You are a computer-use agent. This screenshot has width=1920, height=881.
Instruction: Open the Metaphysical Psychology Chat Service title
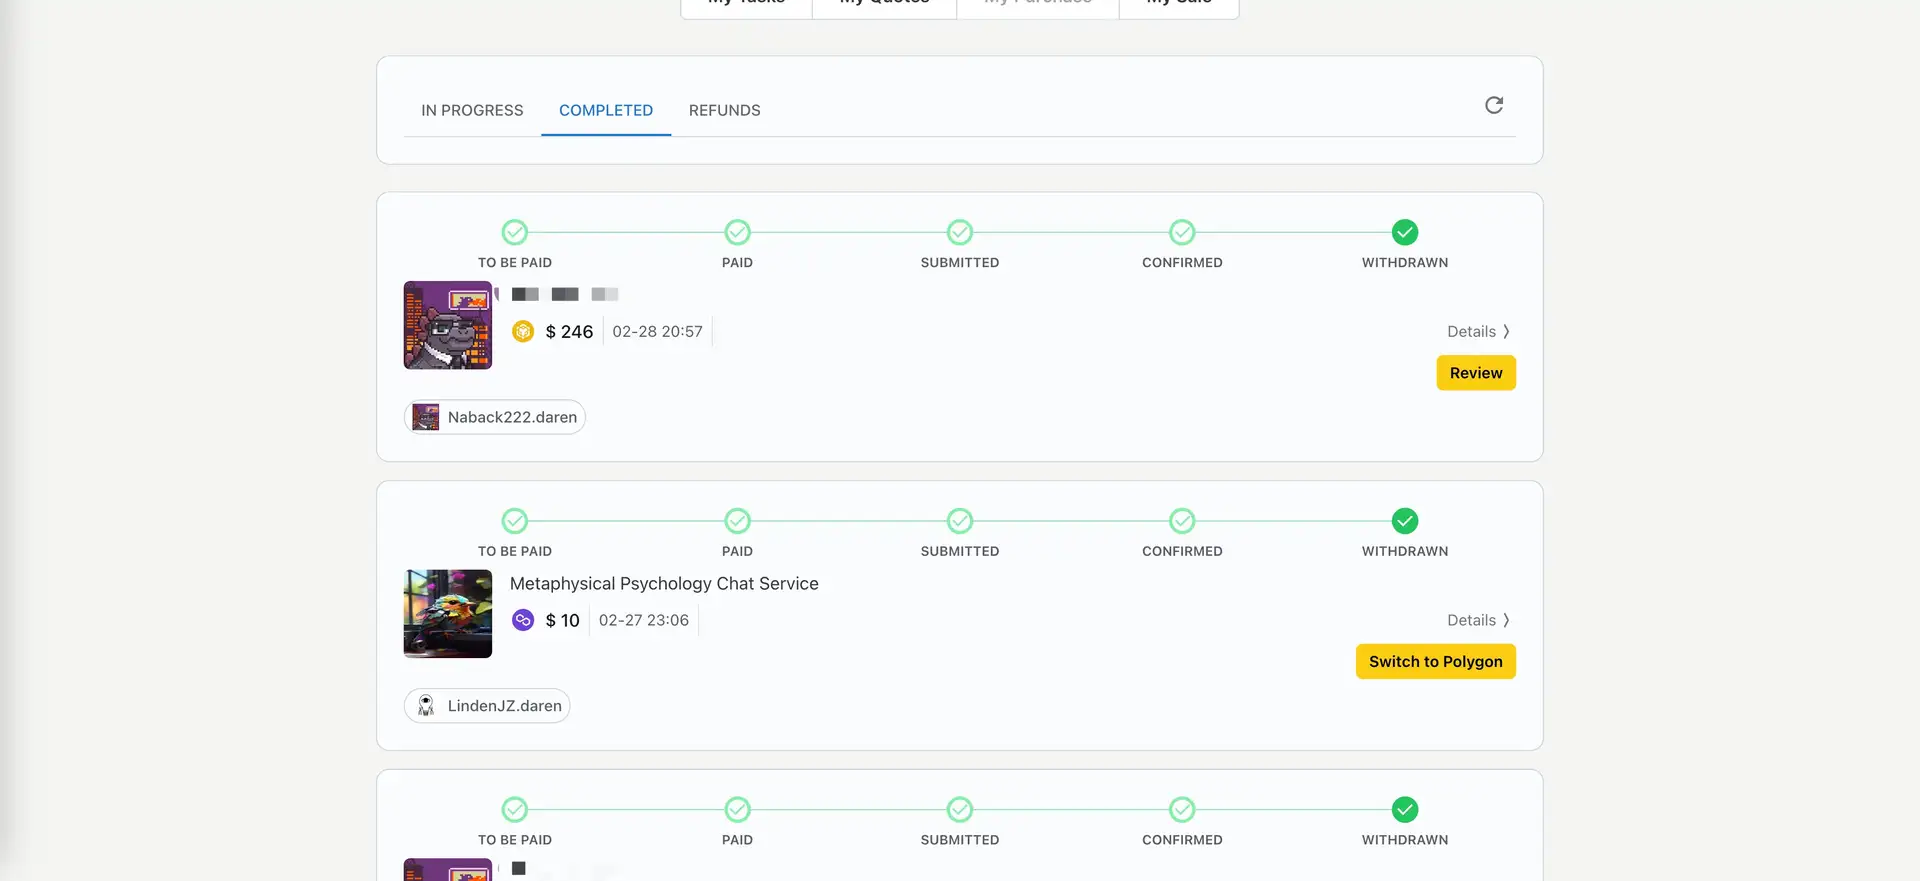pyautogui.click(x=664, y=583)
